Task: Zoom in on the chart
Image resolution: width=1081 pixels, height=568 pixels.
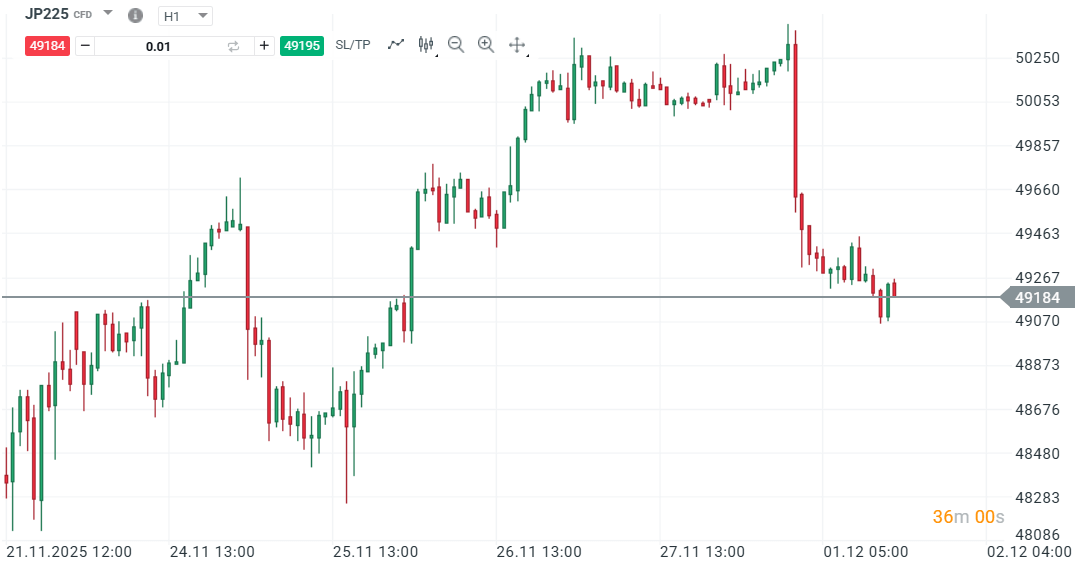Action: tap(486, 44)
